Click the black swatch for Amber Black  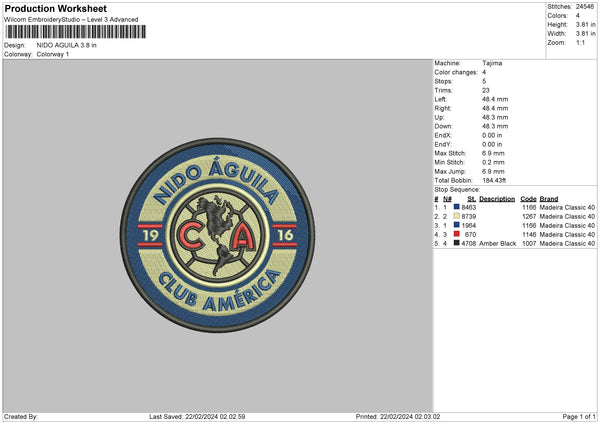457,243
